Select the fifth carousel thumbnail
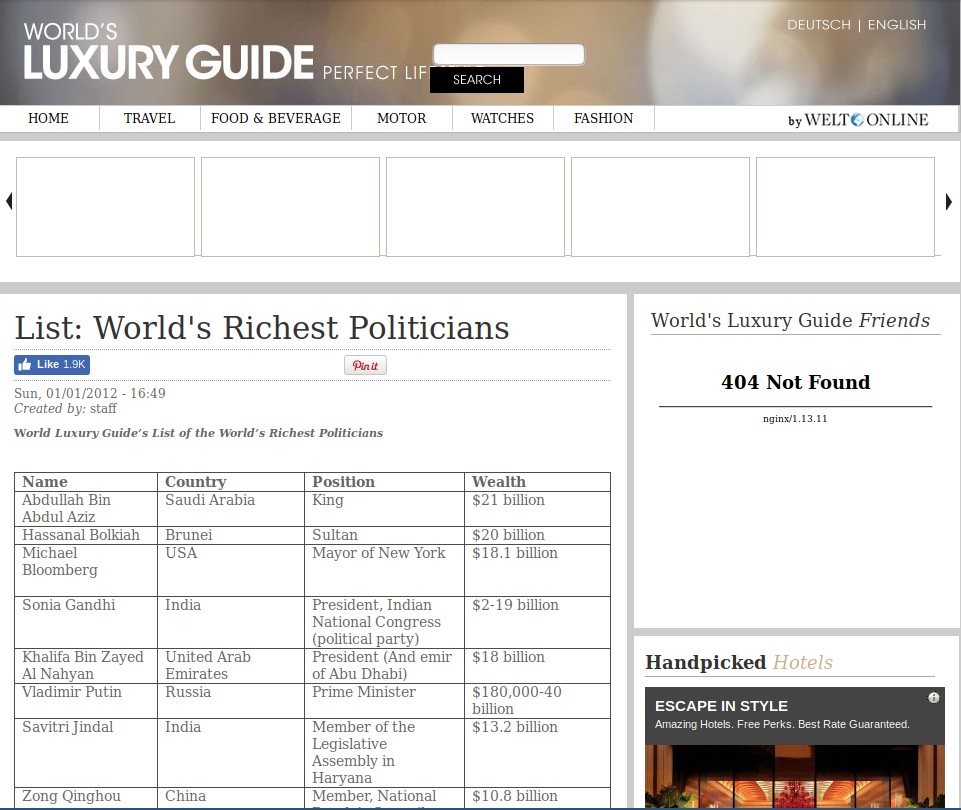Viewport: 961px width, 810px height. 846,207
